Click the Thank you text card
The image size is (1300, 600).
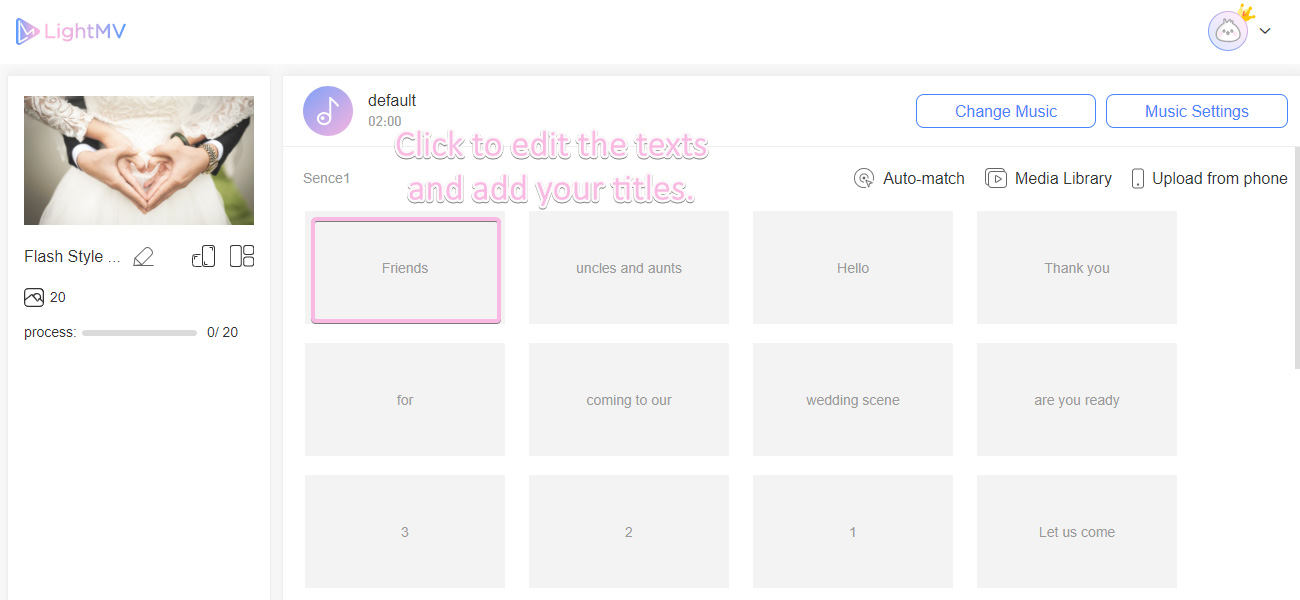coord(1076,268)
